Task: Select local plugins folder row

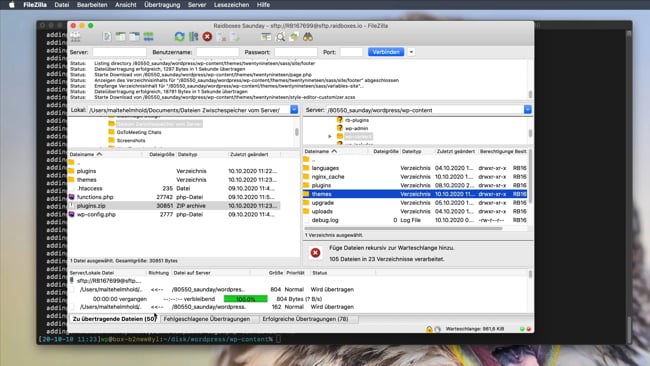Action: (x=174, y=171)
